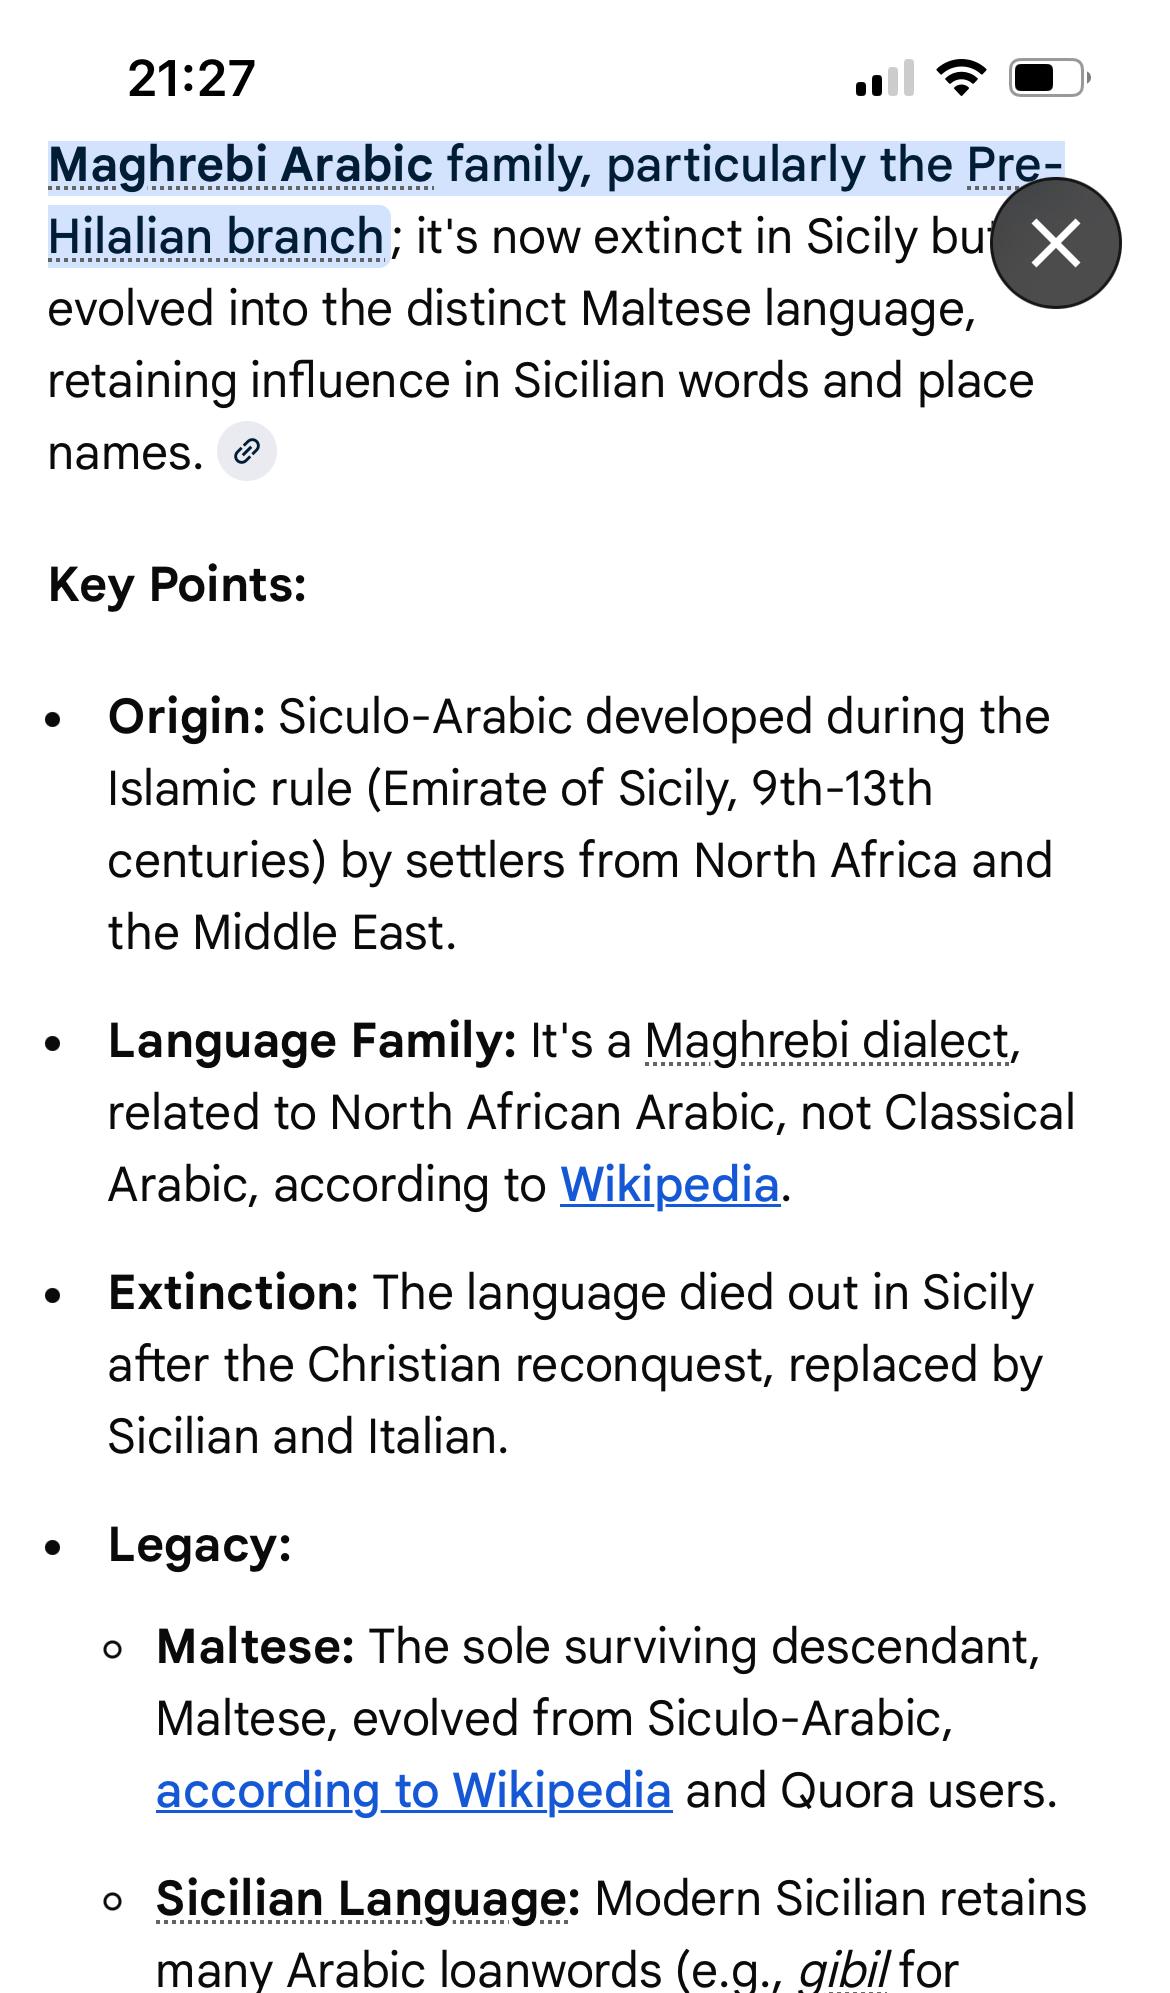The height and width of the screenshot is (1993, 1170).
Task: Tap the bold "Language Family:" label
Action: point(312,1041)
